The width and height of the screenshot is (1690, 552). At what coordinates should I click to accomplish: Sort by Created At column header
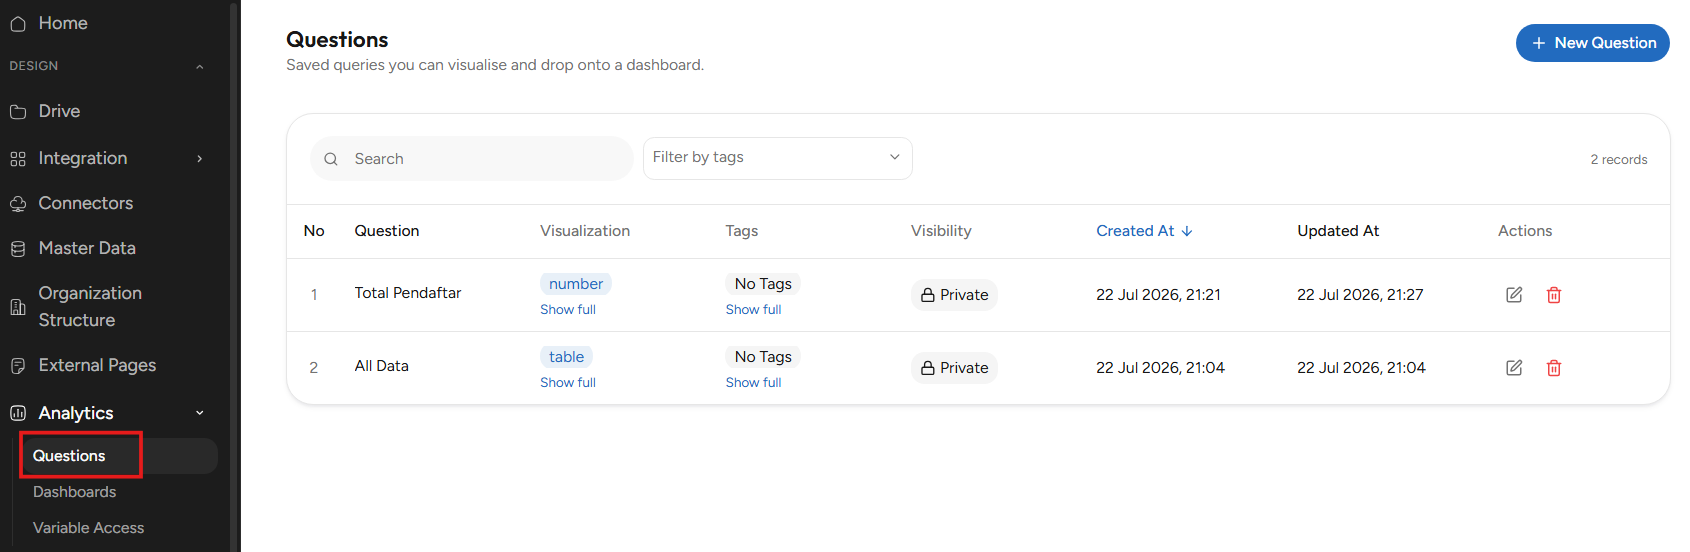1135,231
